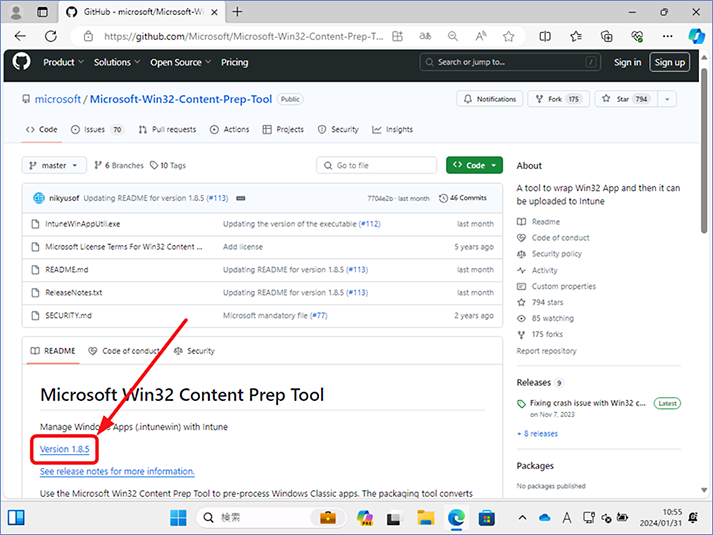Click the zoom magnifier icon in address bar

[452, 36]
